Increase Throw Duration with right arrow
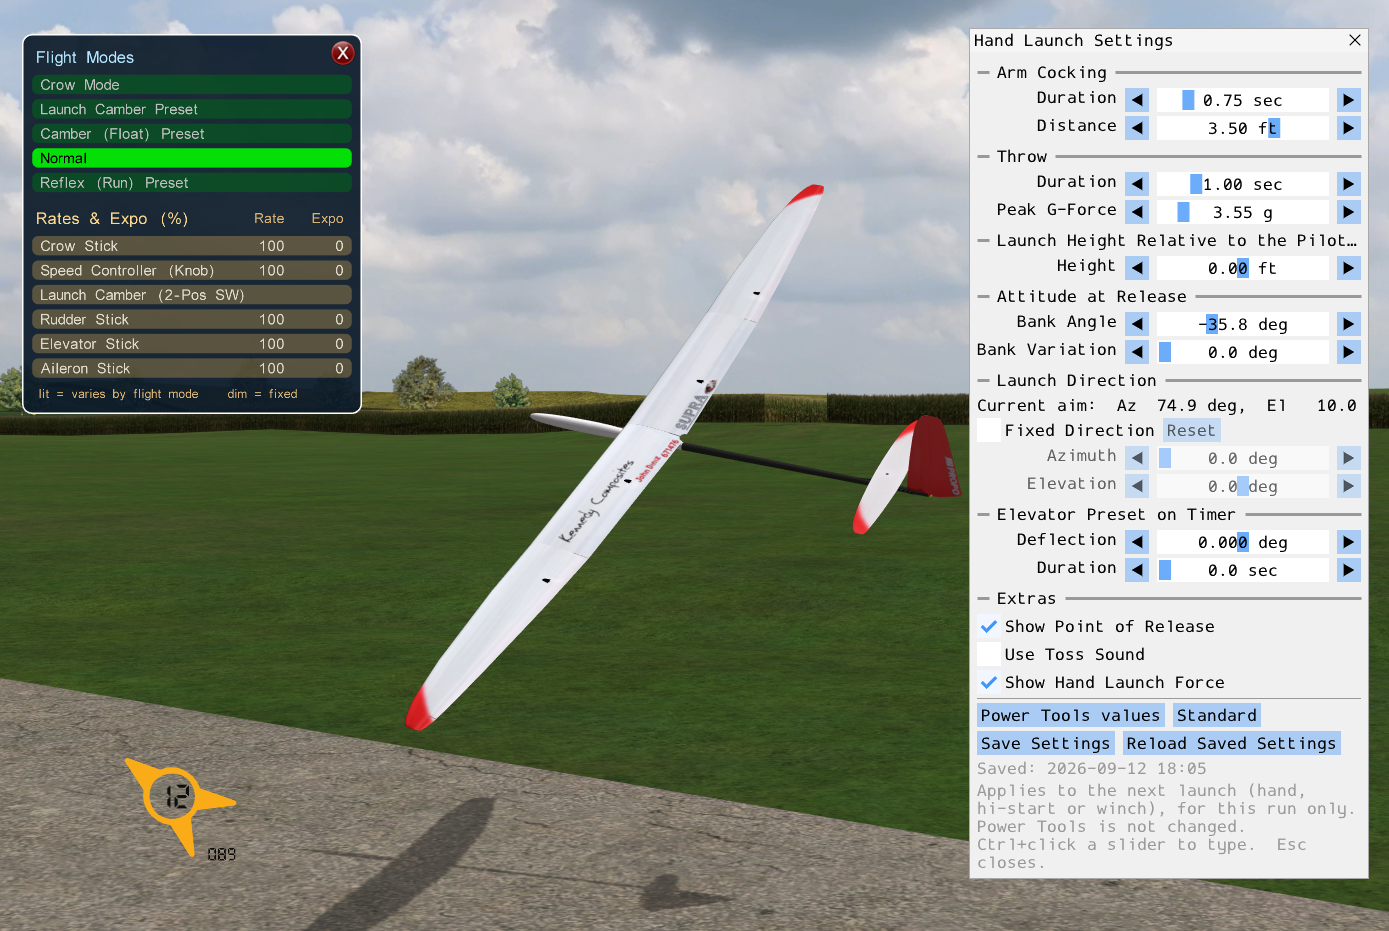The image size is (1389, 931). [x=1349, y=184]
